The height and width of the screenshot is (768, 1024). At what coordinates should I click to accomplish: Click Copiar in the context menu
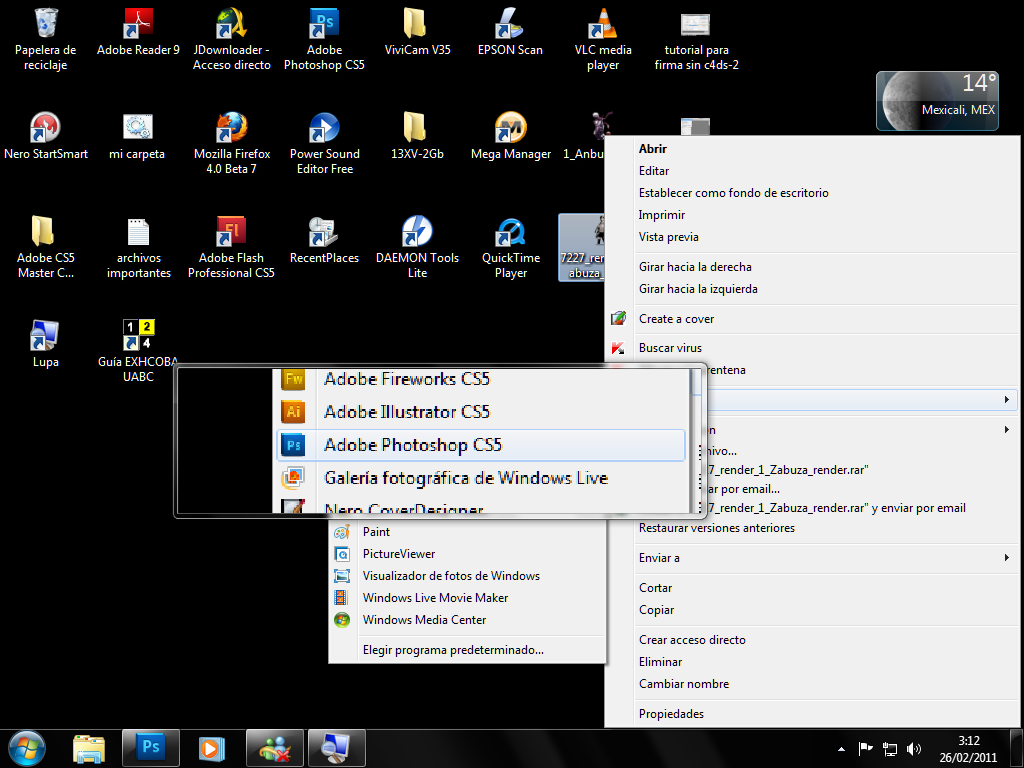[x=812, y=610]
